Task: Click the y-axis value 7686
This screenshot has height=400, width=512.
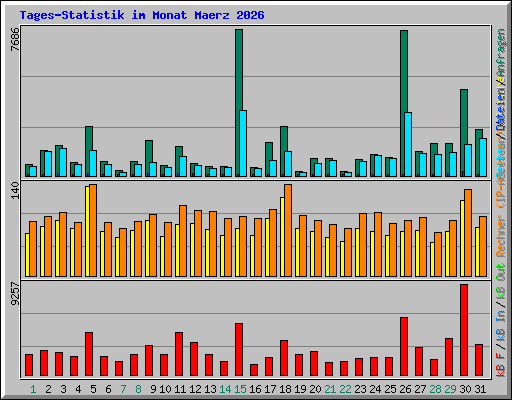Action: (15, 39)
